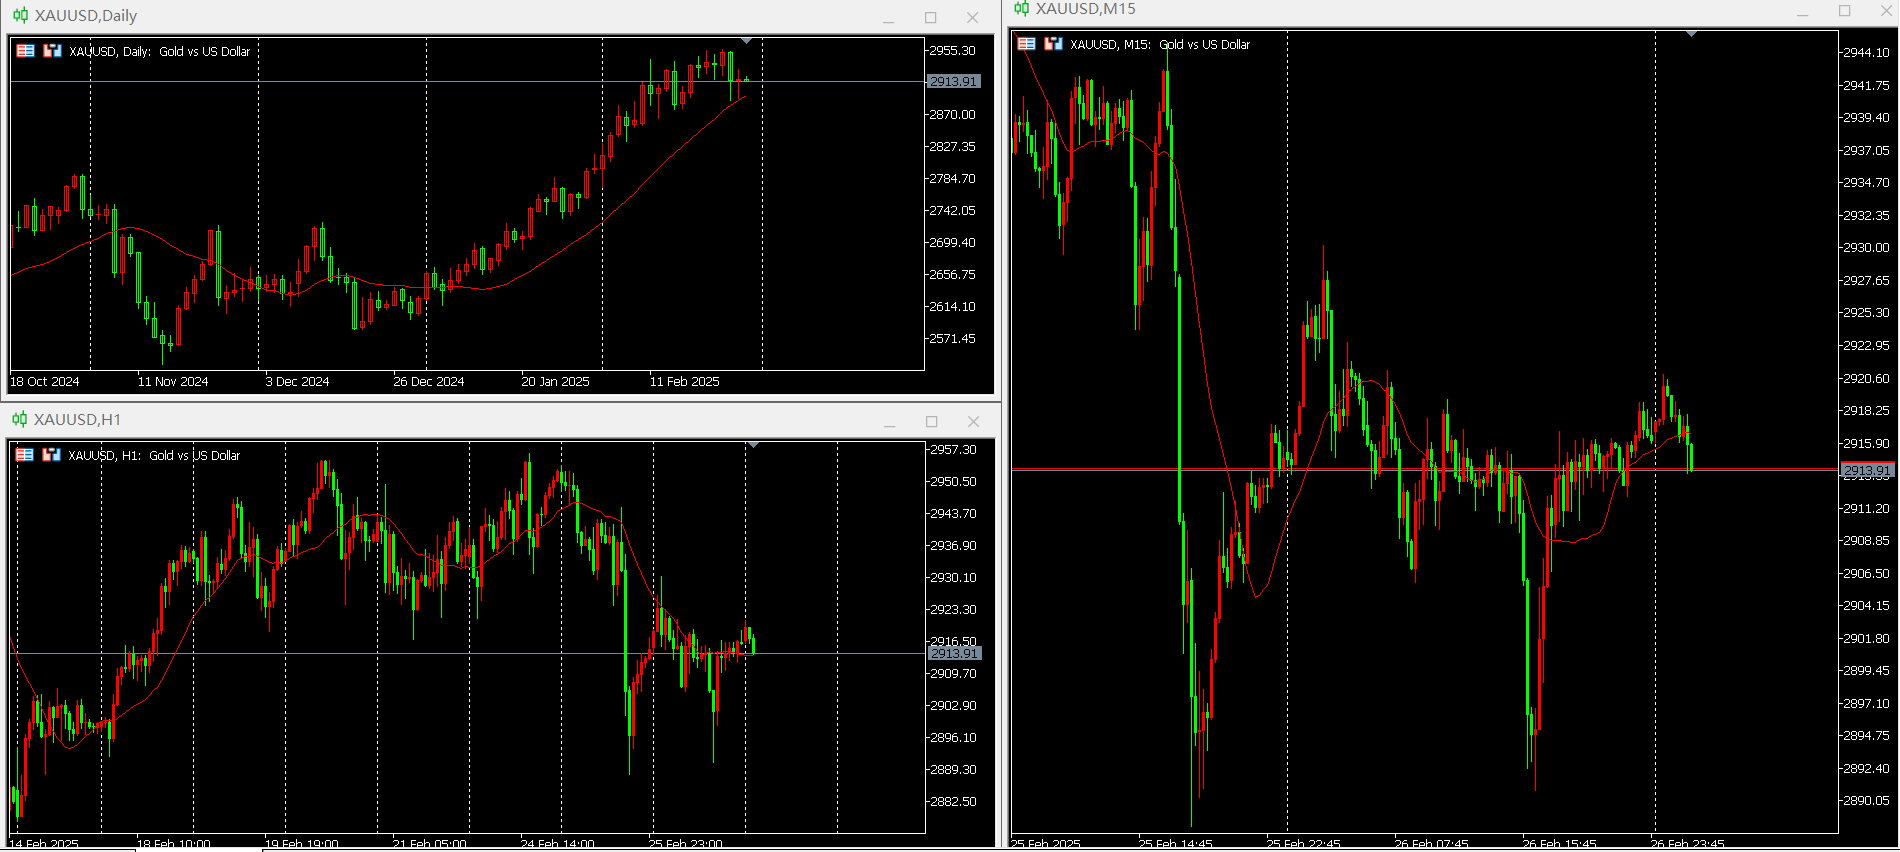Open one-click trading panel in H1 chart
Image resolution: width=1900 pixels, height=852 pixels.
pos(25,455)
